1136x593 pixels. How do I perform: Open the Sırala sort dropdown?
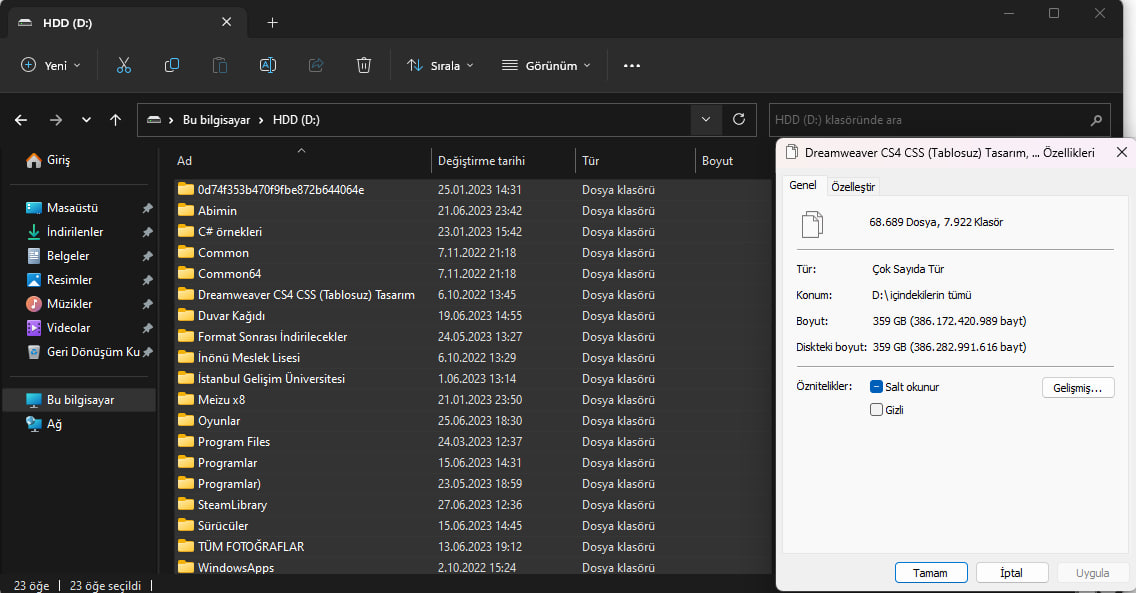click(x=440, y=65)
